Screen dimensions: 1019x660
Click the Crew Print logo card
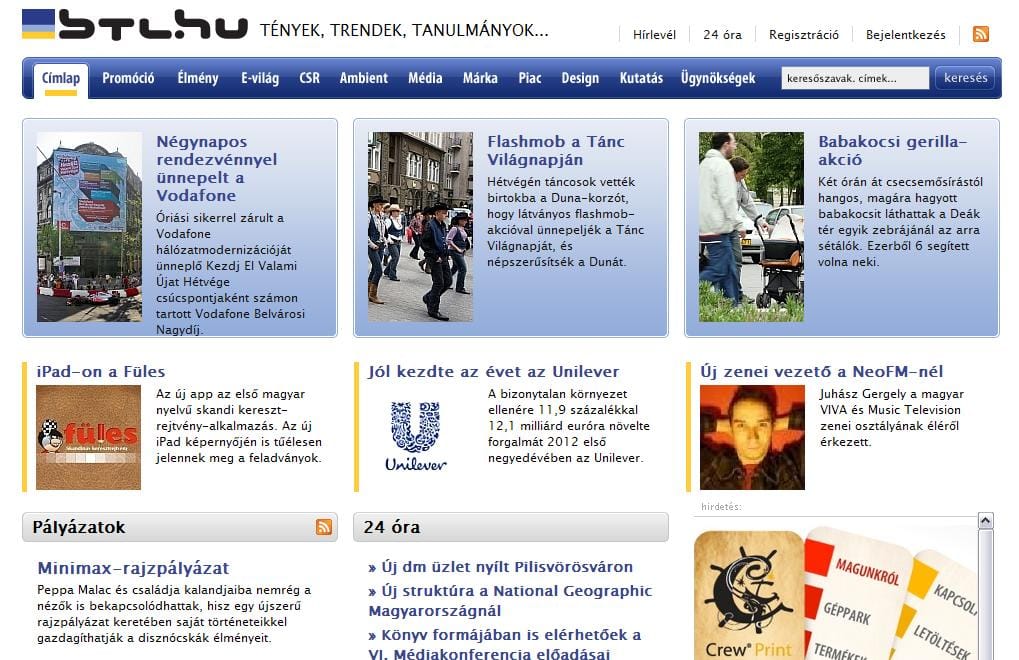point(749,596)
